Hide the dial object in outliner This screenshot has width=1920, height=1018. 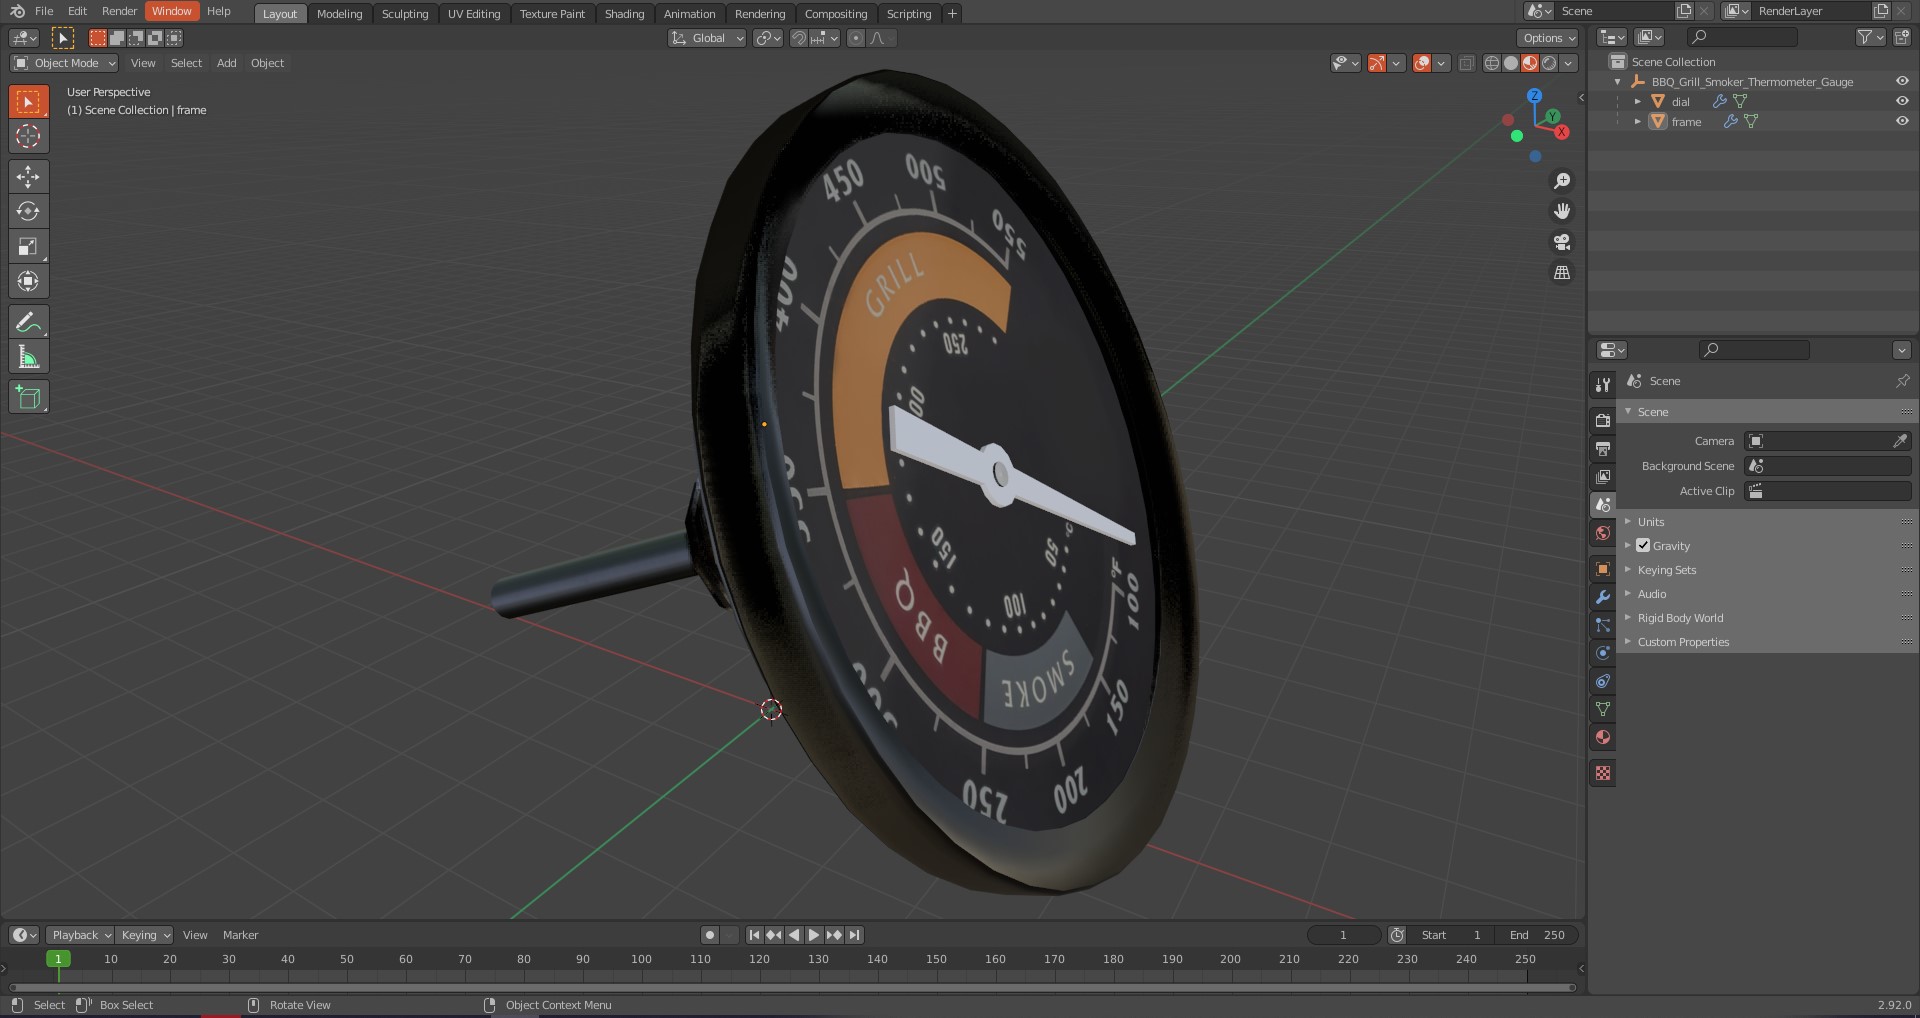coord(1902,101)
